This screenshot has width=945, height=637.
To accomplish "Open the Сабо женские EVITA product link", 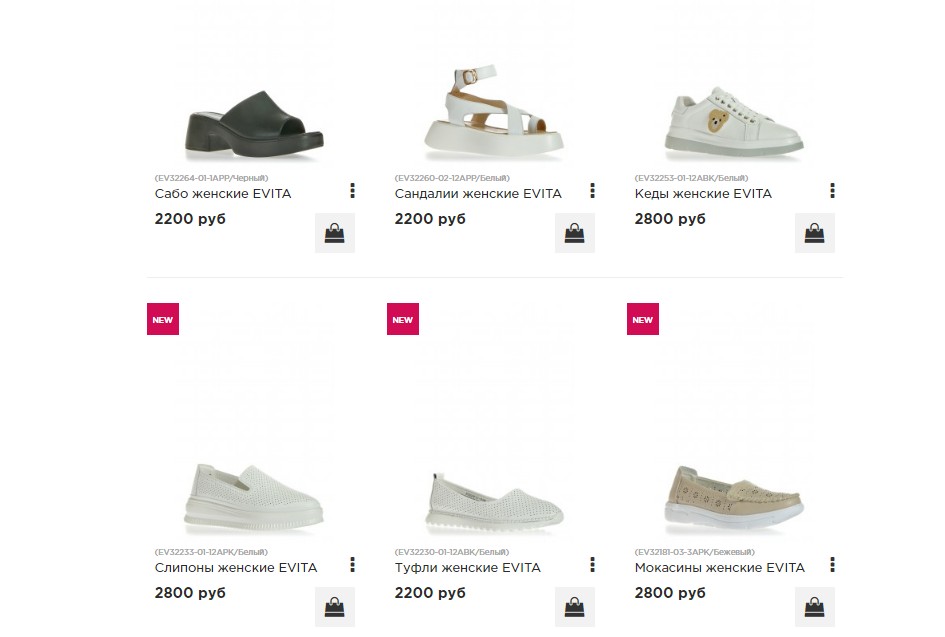I will 223,194.
